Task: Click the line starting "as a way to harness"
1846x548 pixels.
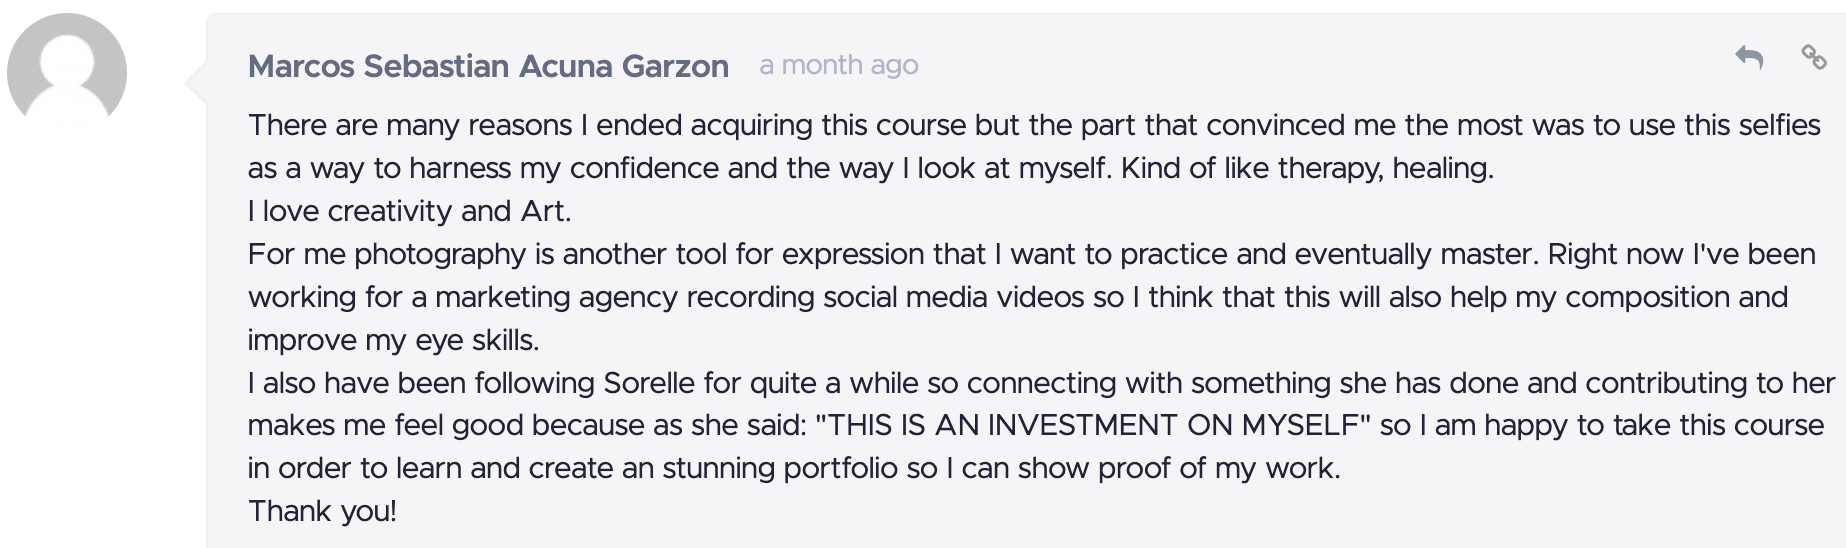Action: pos(871,168)
